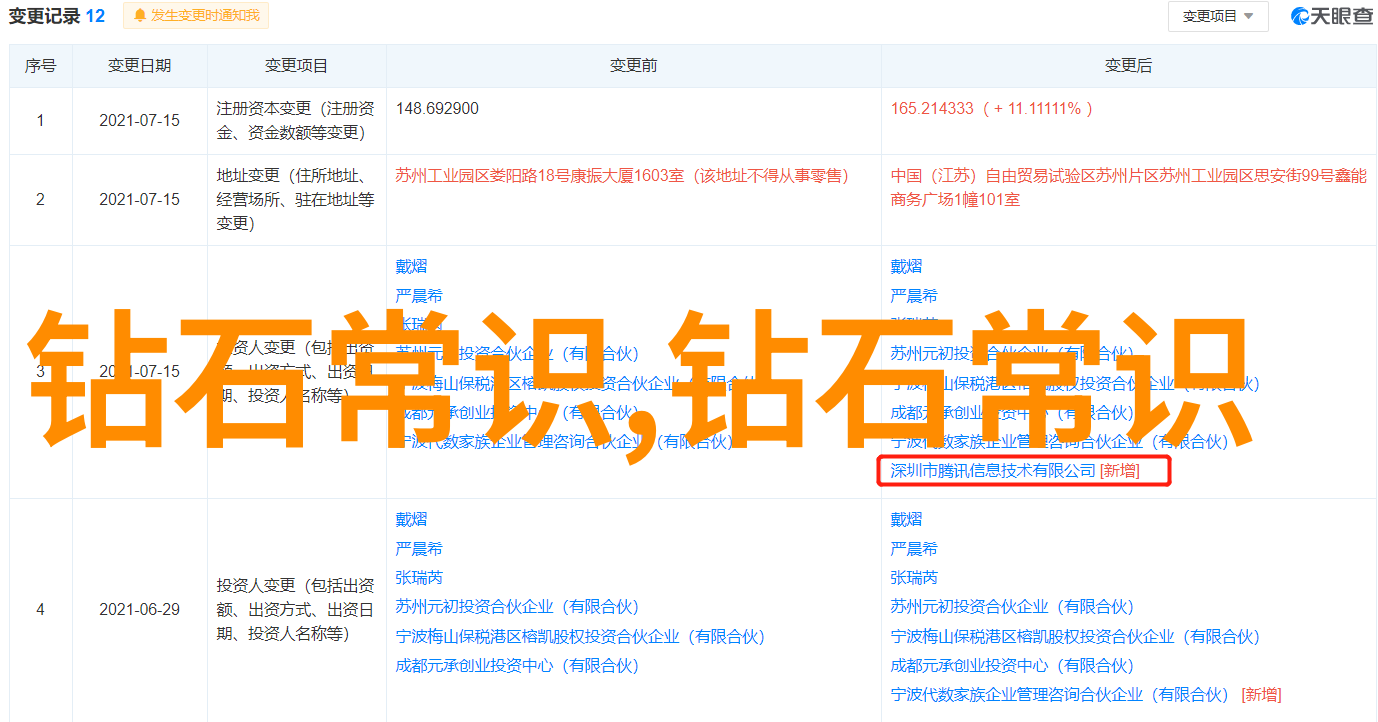
Task: Click the 序号 column header
Action: pos(41,66)
